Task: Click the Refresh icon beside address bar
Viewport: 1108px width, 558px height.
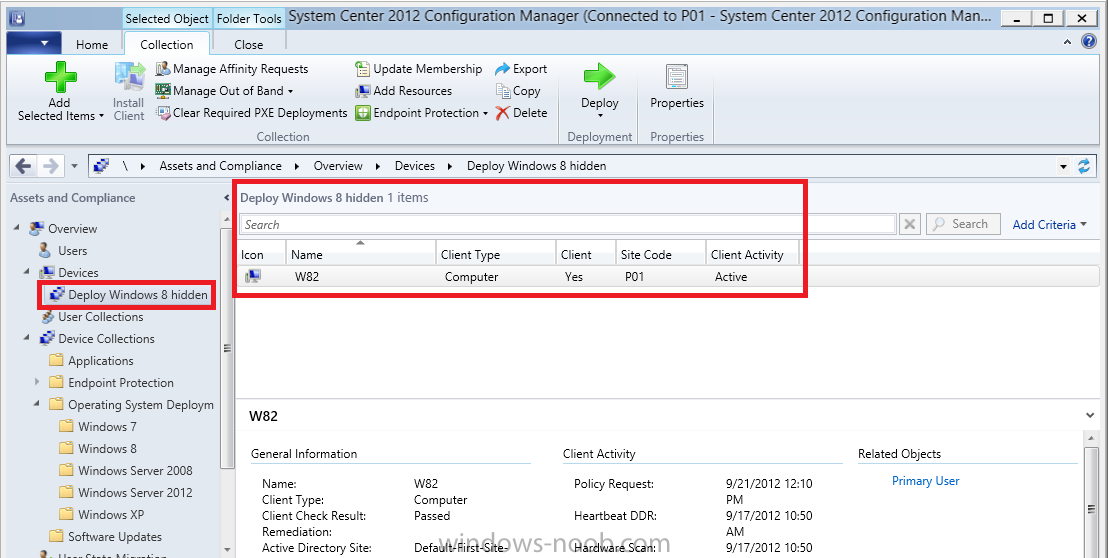Action: (1084, 166)
